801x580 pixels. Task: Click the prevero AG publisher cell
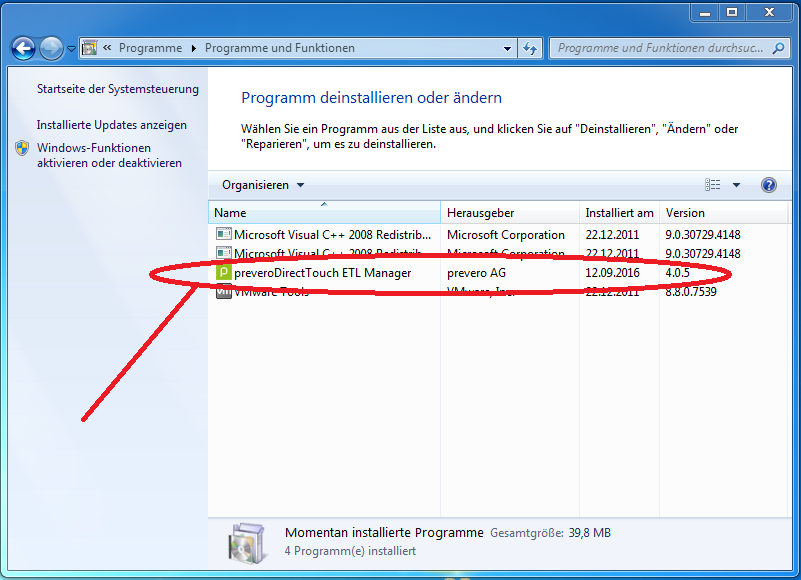click(476, 273)
